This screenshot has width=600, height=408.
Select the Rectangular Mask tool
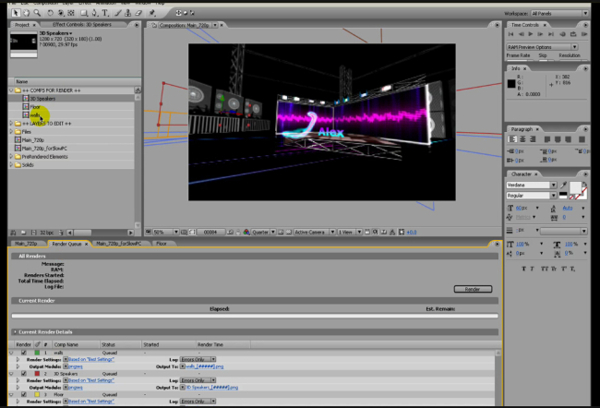pos(84,13)
